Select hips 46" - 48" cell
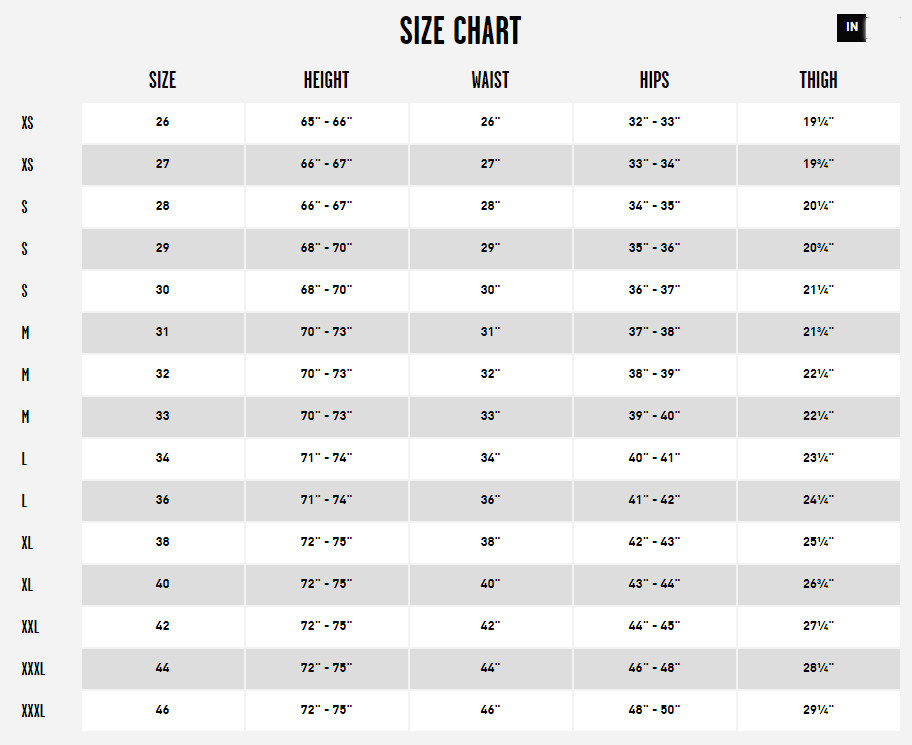Viewport: 912px width, 745px height. click(655, 669)
